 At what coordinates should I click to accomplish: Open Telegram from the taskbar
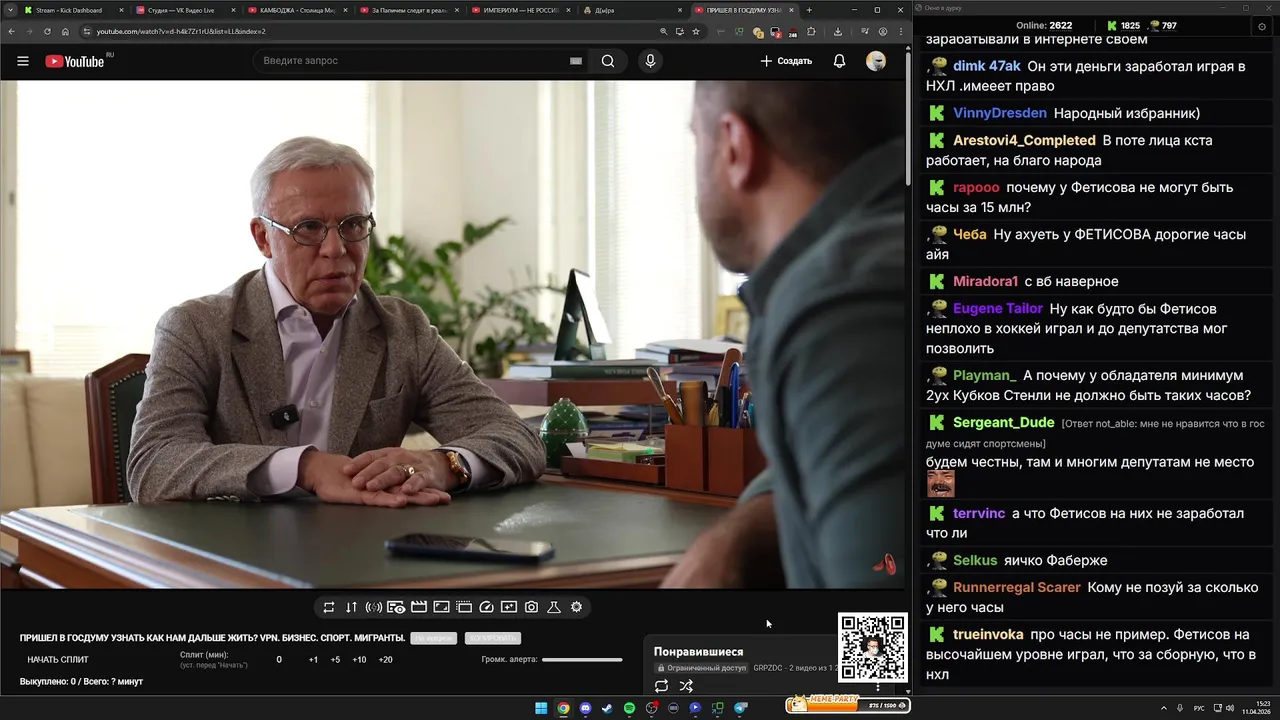coord(740,708)
